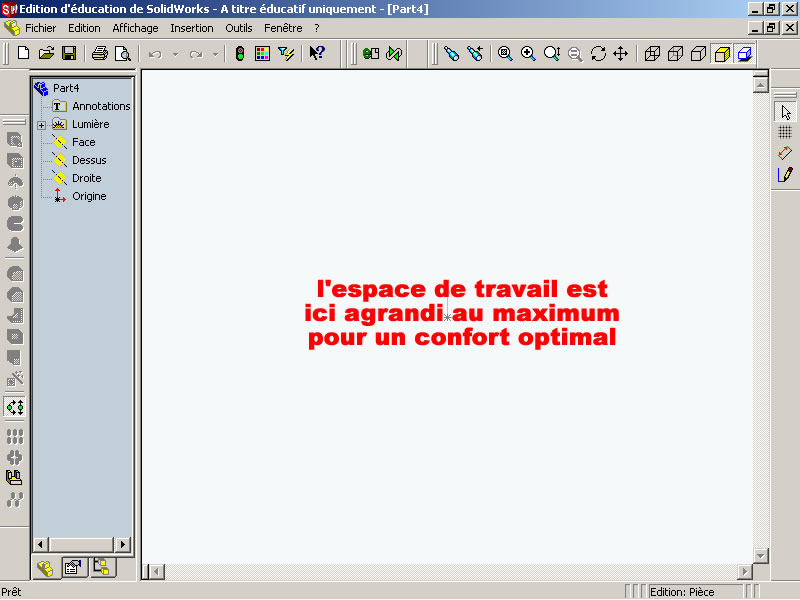Enable Shaded yellow cube display mode
800x600 pixels.
722,54
